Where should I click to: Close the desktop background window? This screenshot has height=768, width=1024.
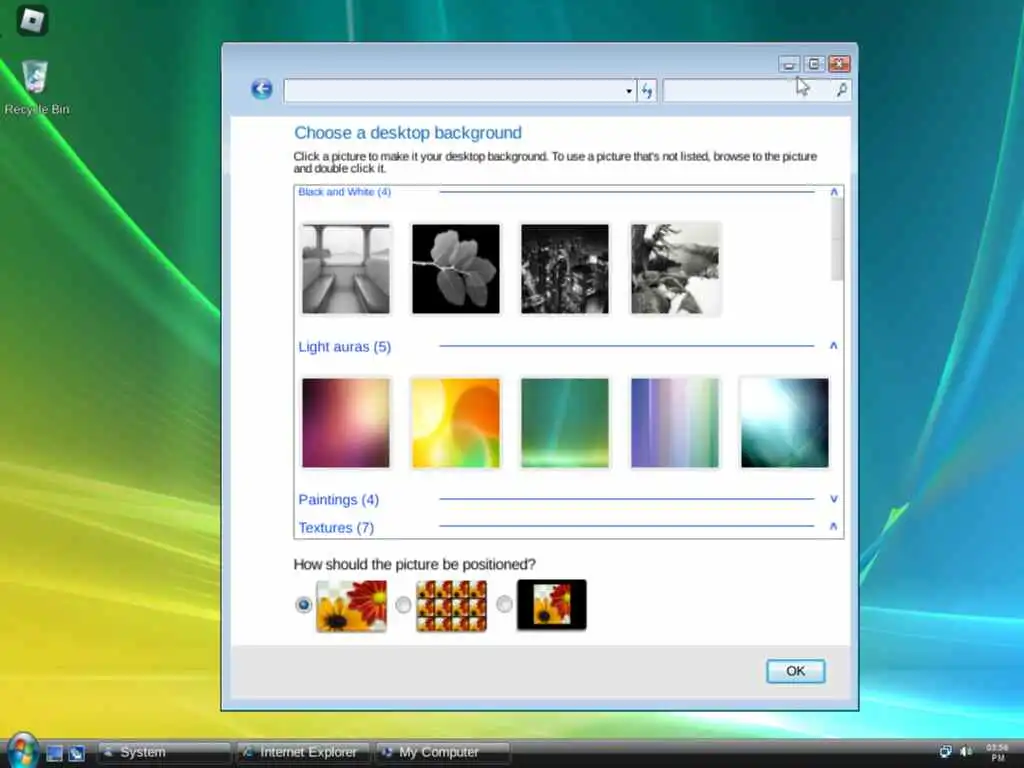[x=839, y=64]
